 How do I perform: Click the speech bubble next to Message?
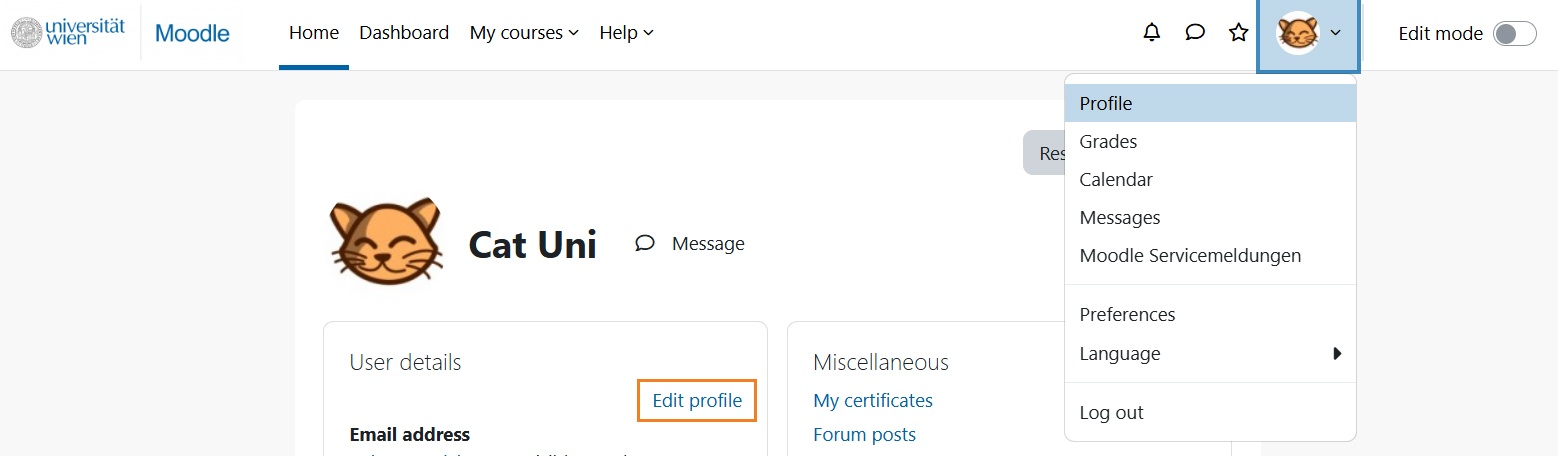pyautogui.click(x=645, y=243)
